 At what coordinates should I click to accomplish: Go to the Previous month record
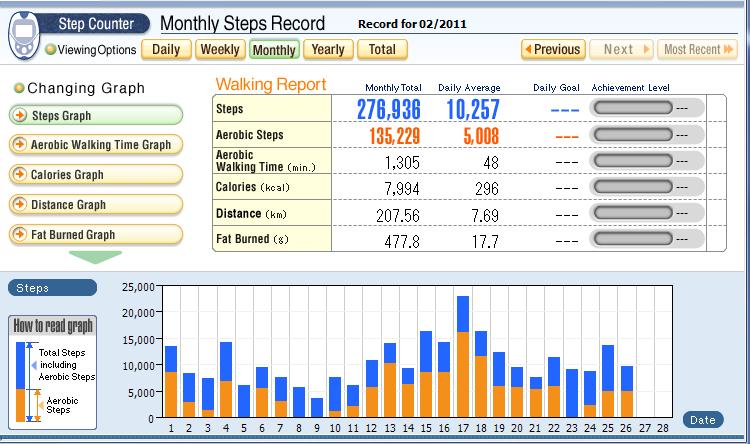(551, 49)
